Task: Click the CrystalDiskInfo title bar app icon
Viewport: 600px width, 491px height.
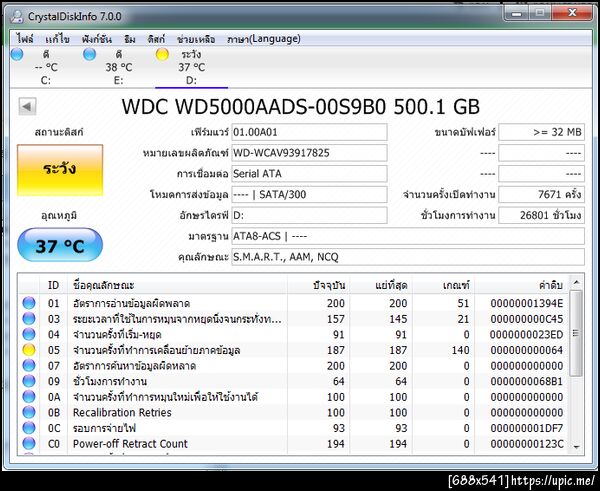Action: pyautogui.click(x=17, y=16)
